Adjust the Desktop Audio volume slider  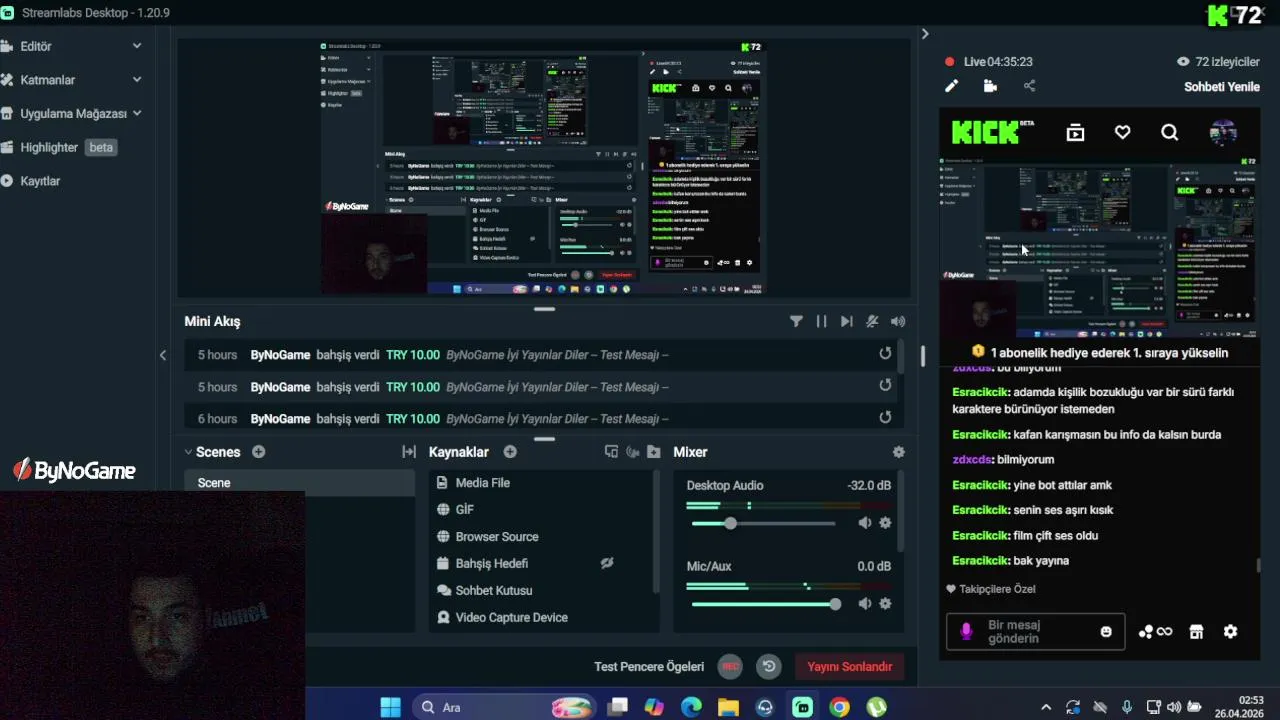coord(763,523)
